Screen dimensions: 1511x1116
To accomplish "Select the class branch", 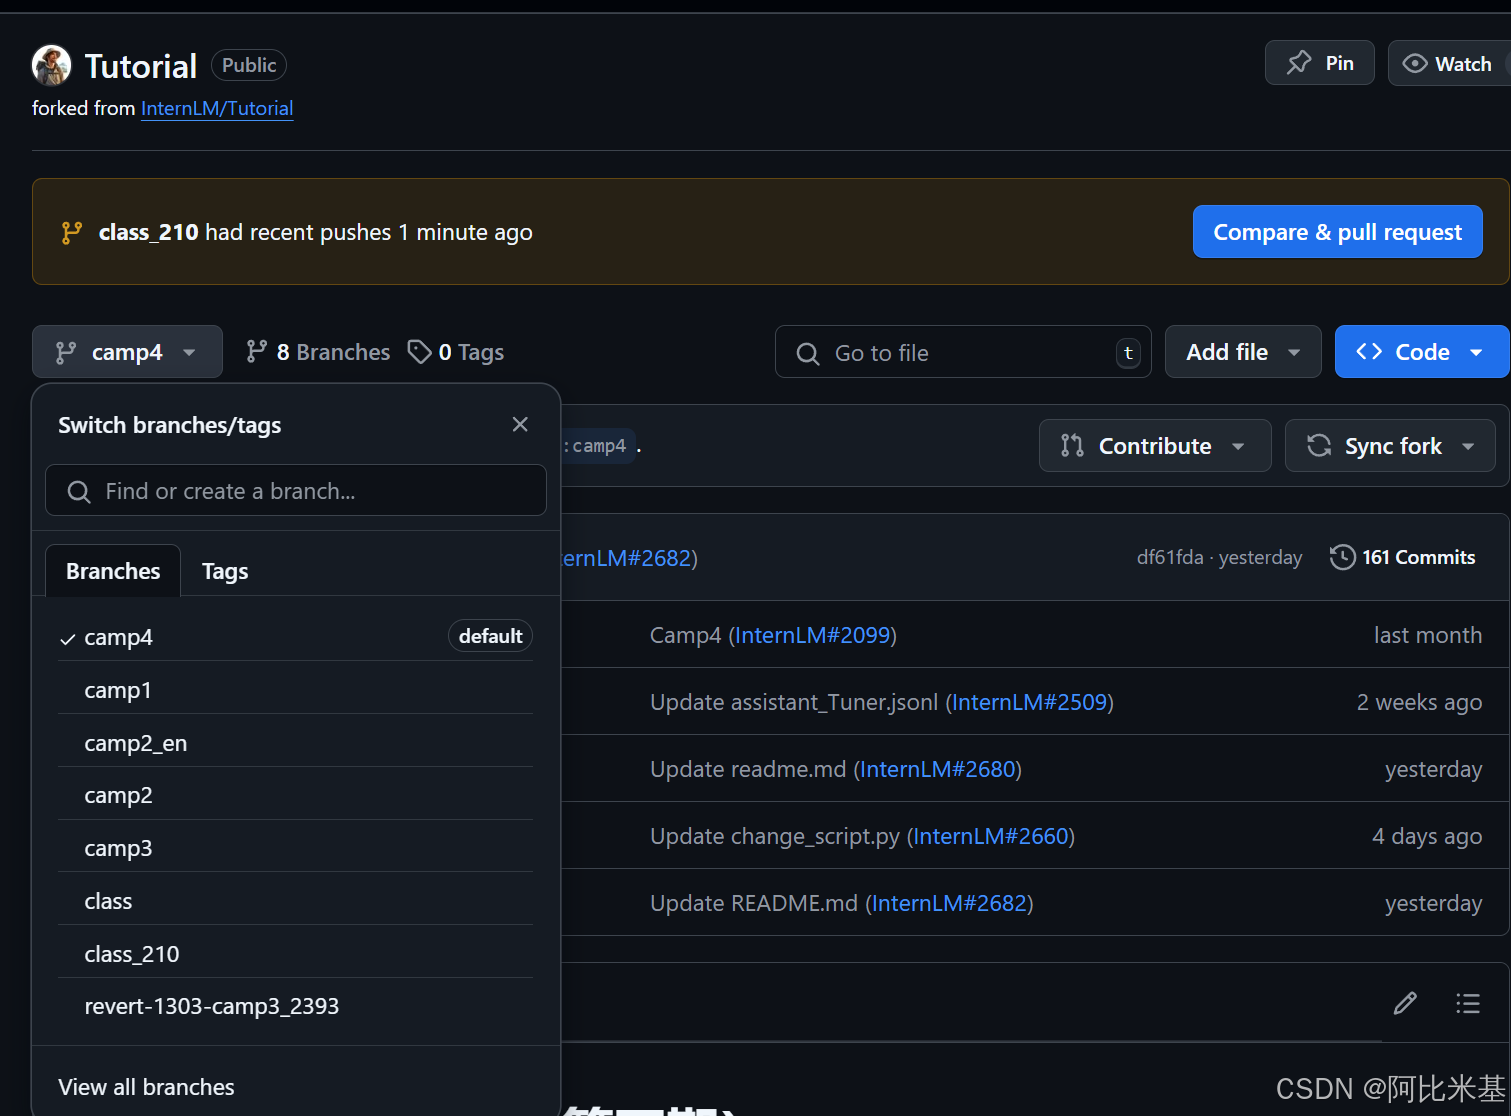I will [296, 901].
